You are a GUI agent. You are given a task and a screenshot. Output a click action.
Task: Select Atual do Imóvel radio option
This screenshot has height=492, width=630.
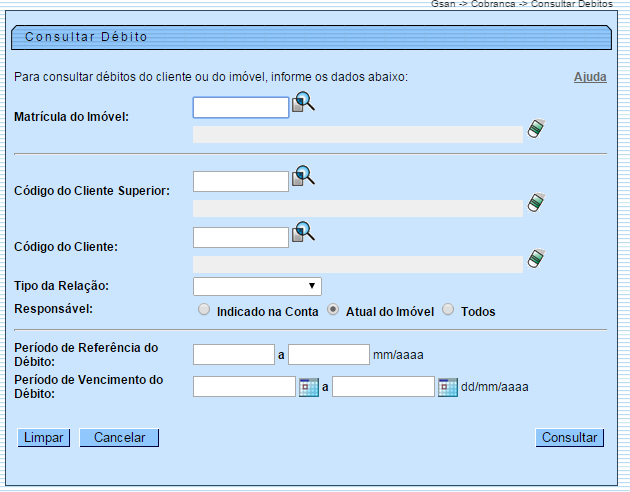pyautogui.click(x=334, y=311)
